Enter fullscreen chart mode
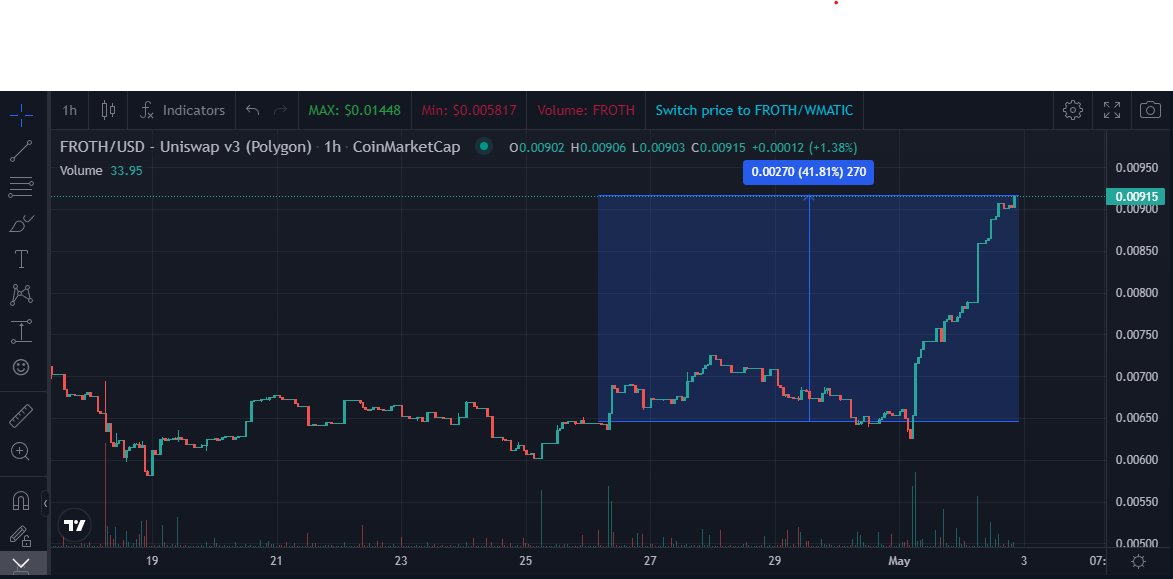The width and height of the screenshot is (1173, 579). coord(1112,111)
